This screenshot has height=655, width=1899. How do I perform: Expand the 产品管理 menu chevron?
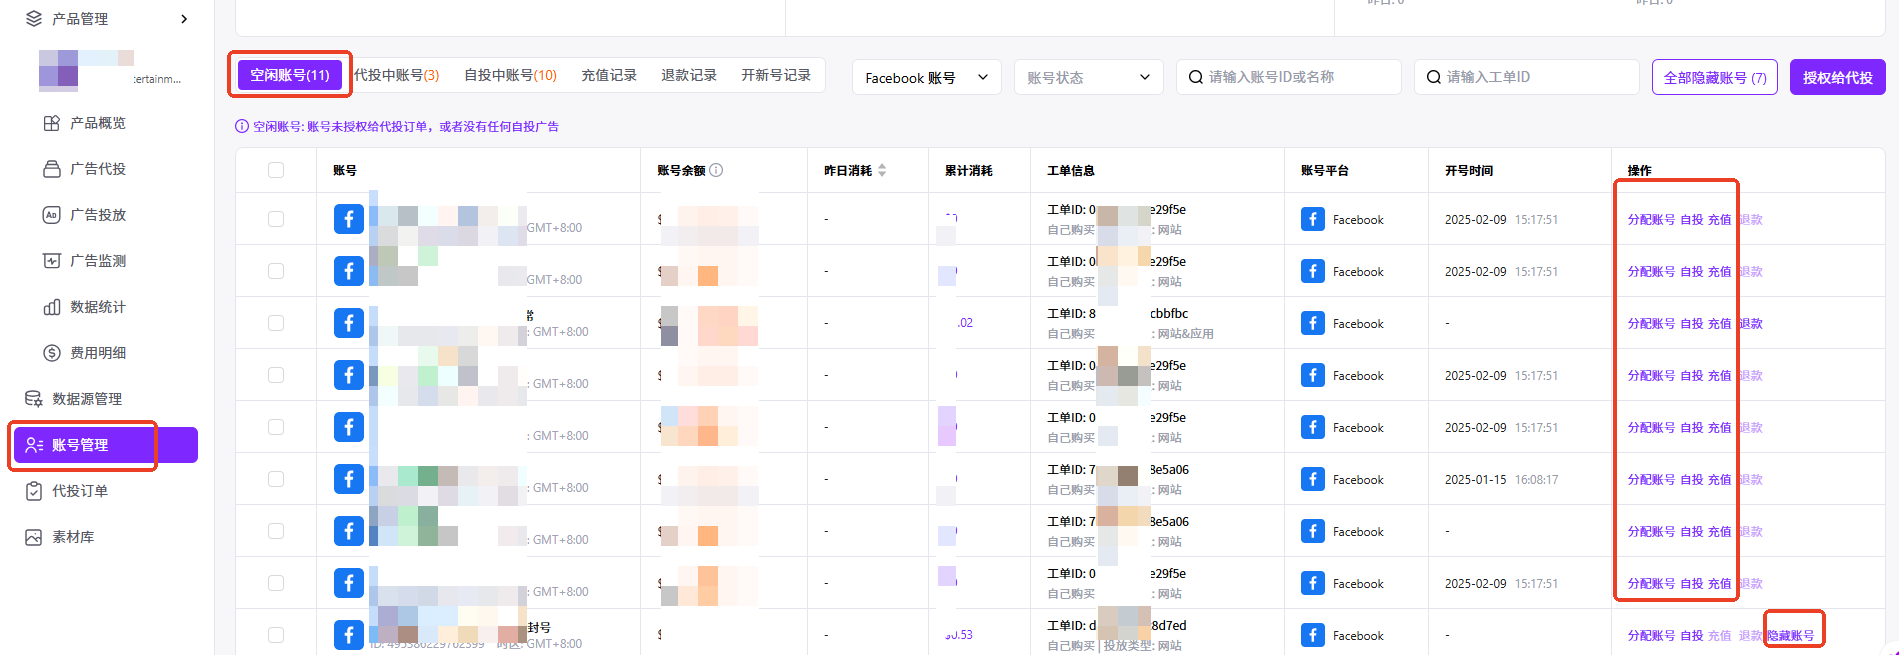[184, 19]
